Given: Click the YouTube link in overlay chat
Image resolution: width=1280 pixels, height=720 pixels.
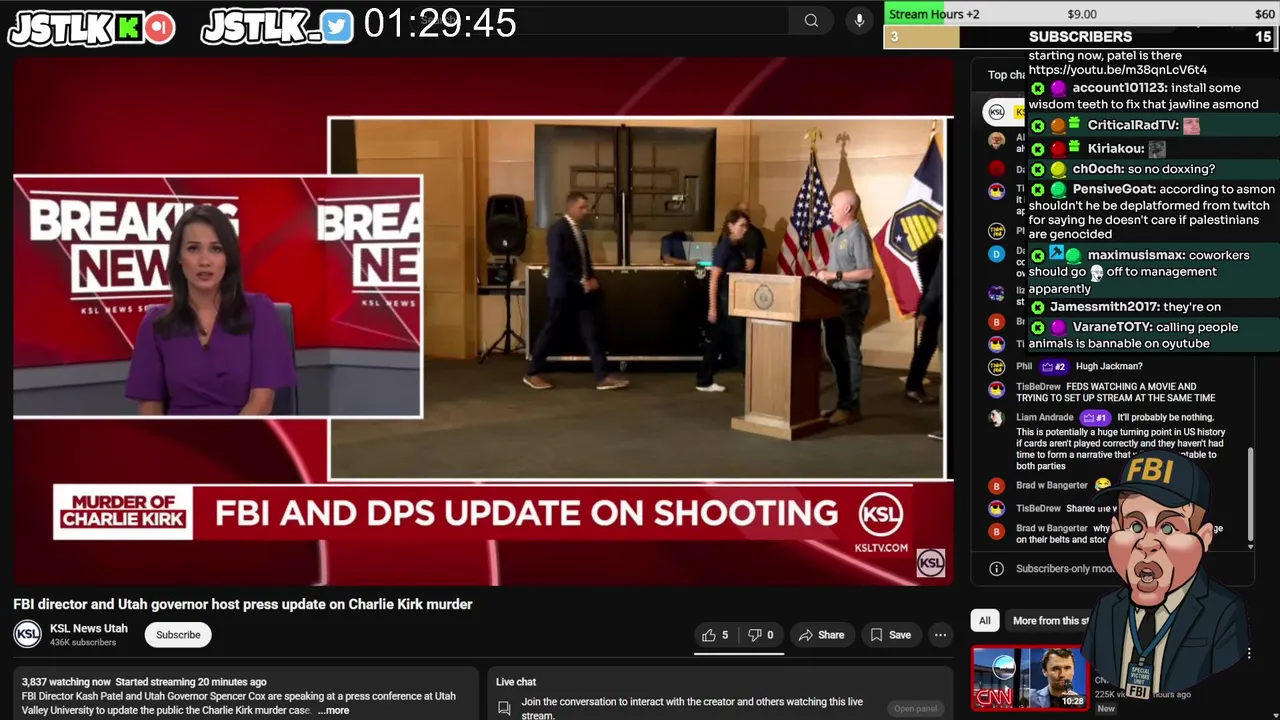Looking at the screenshot, I should click(1117, 70).
